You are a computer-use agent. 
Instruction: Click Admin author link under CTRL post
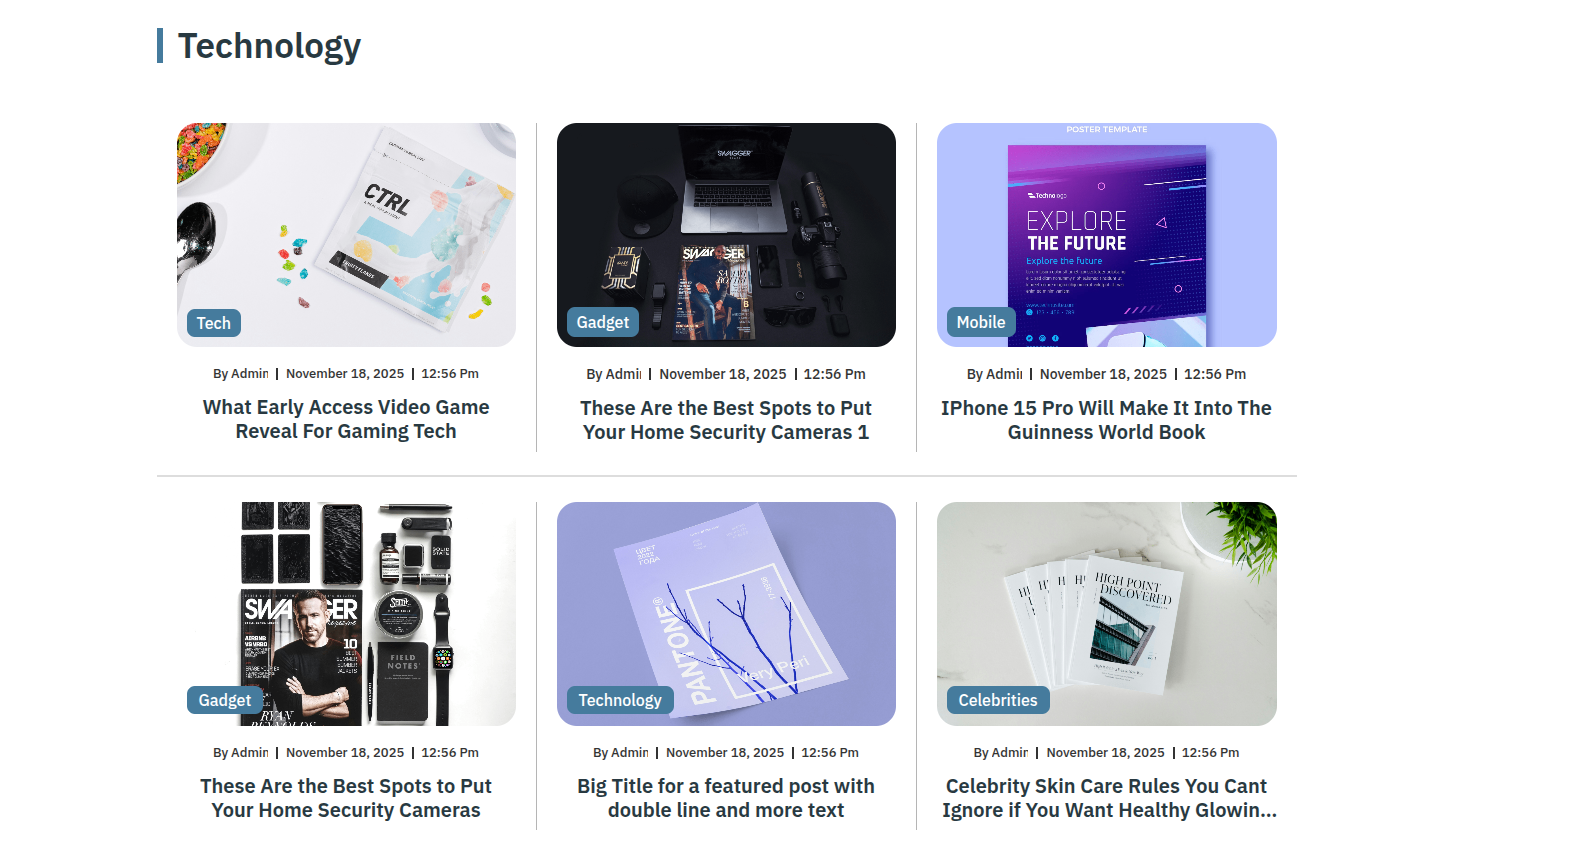pyautogui.click(x=250, y=374)
